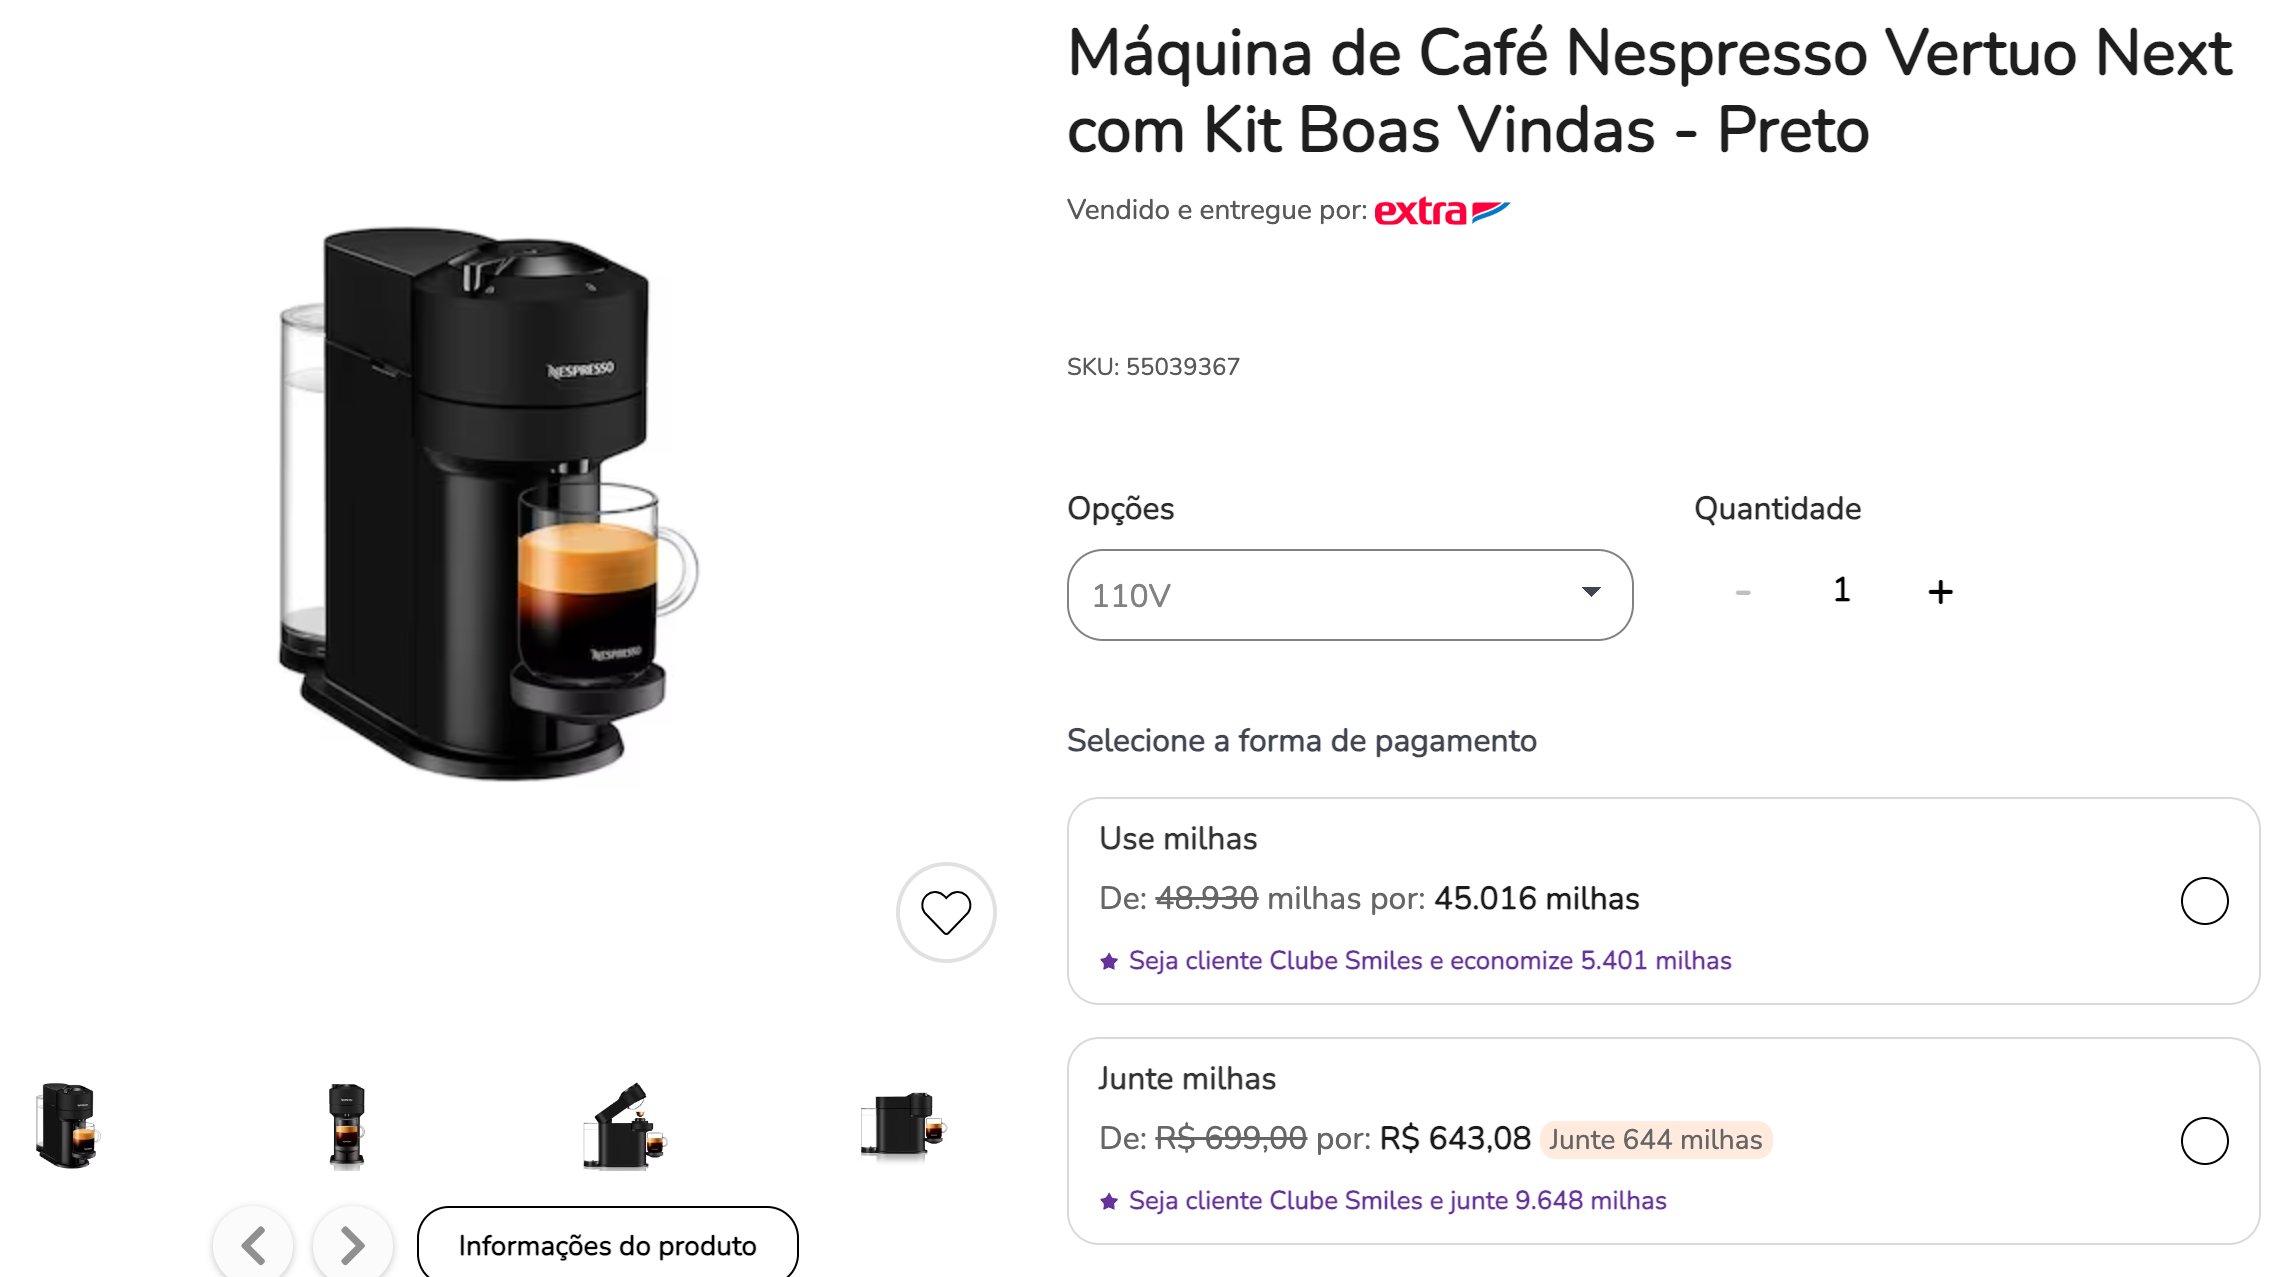The image size is (2277, 1277).
Task: Select the 'Use milhas' payment radio button
Action: coord(2204,901)
